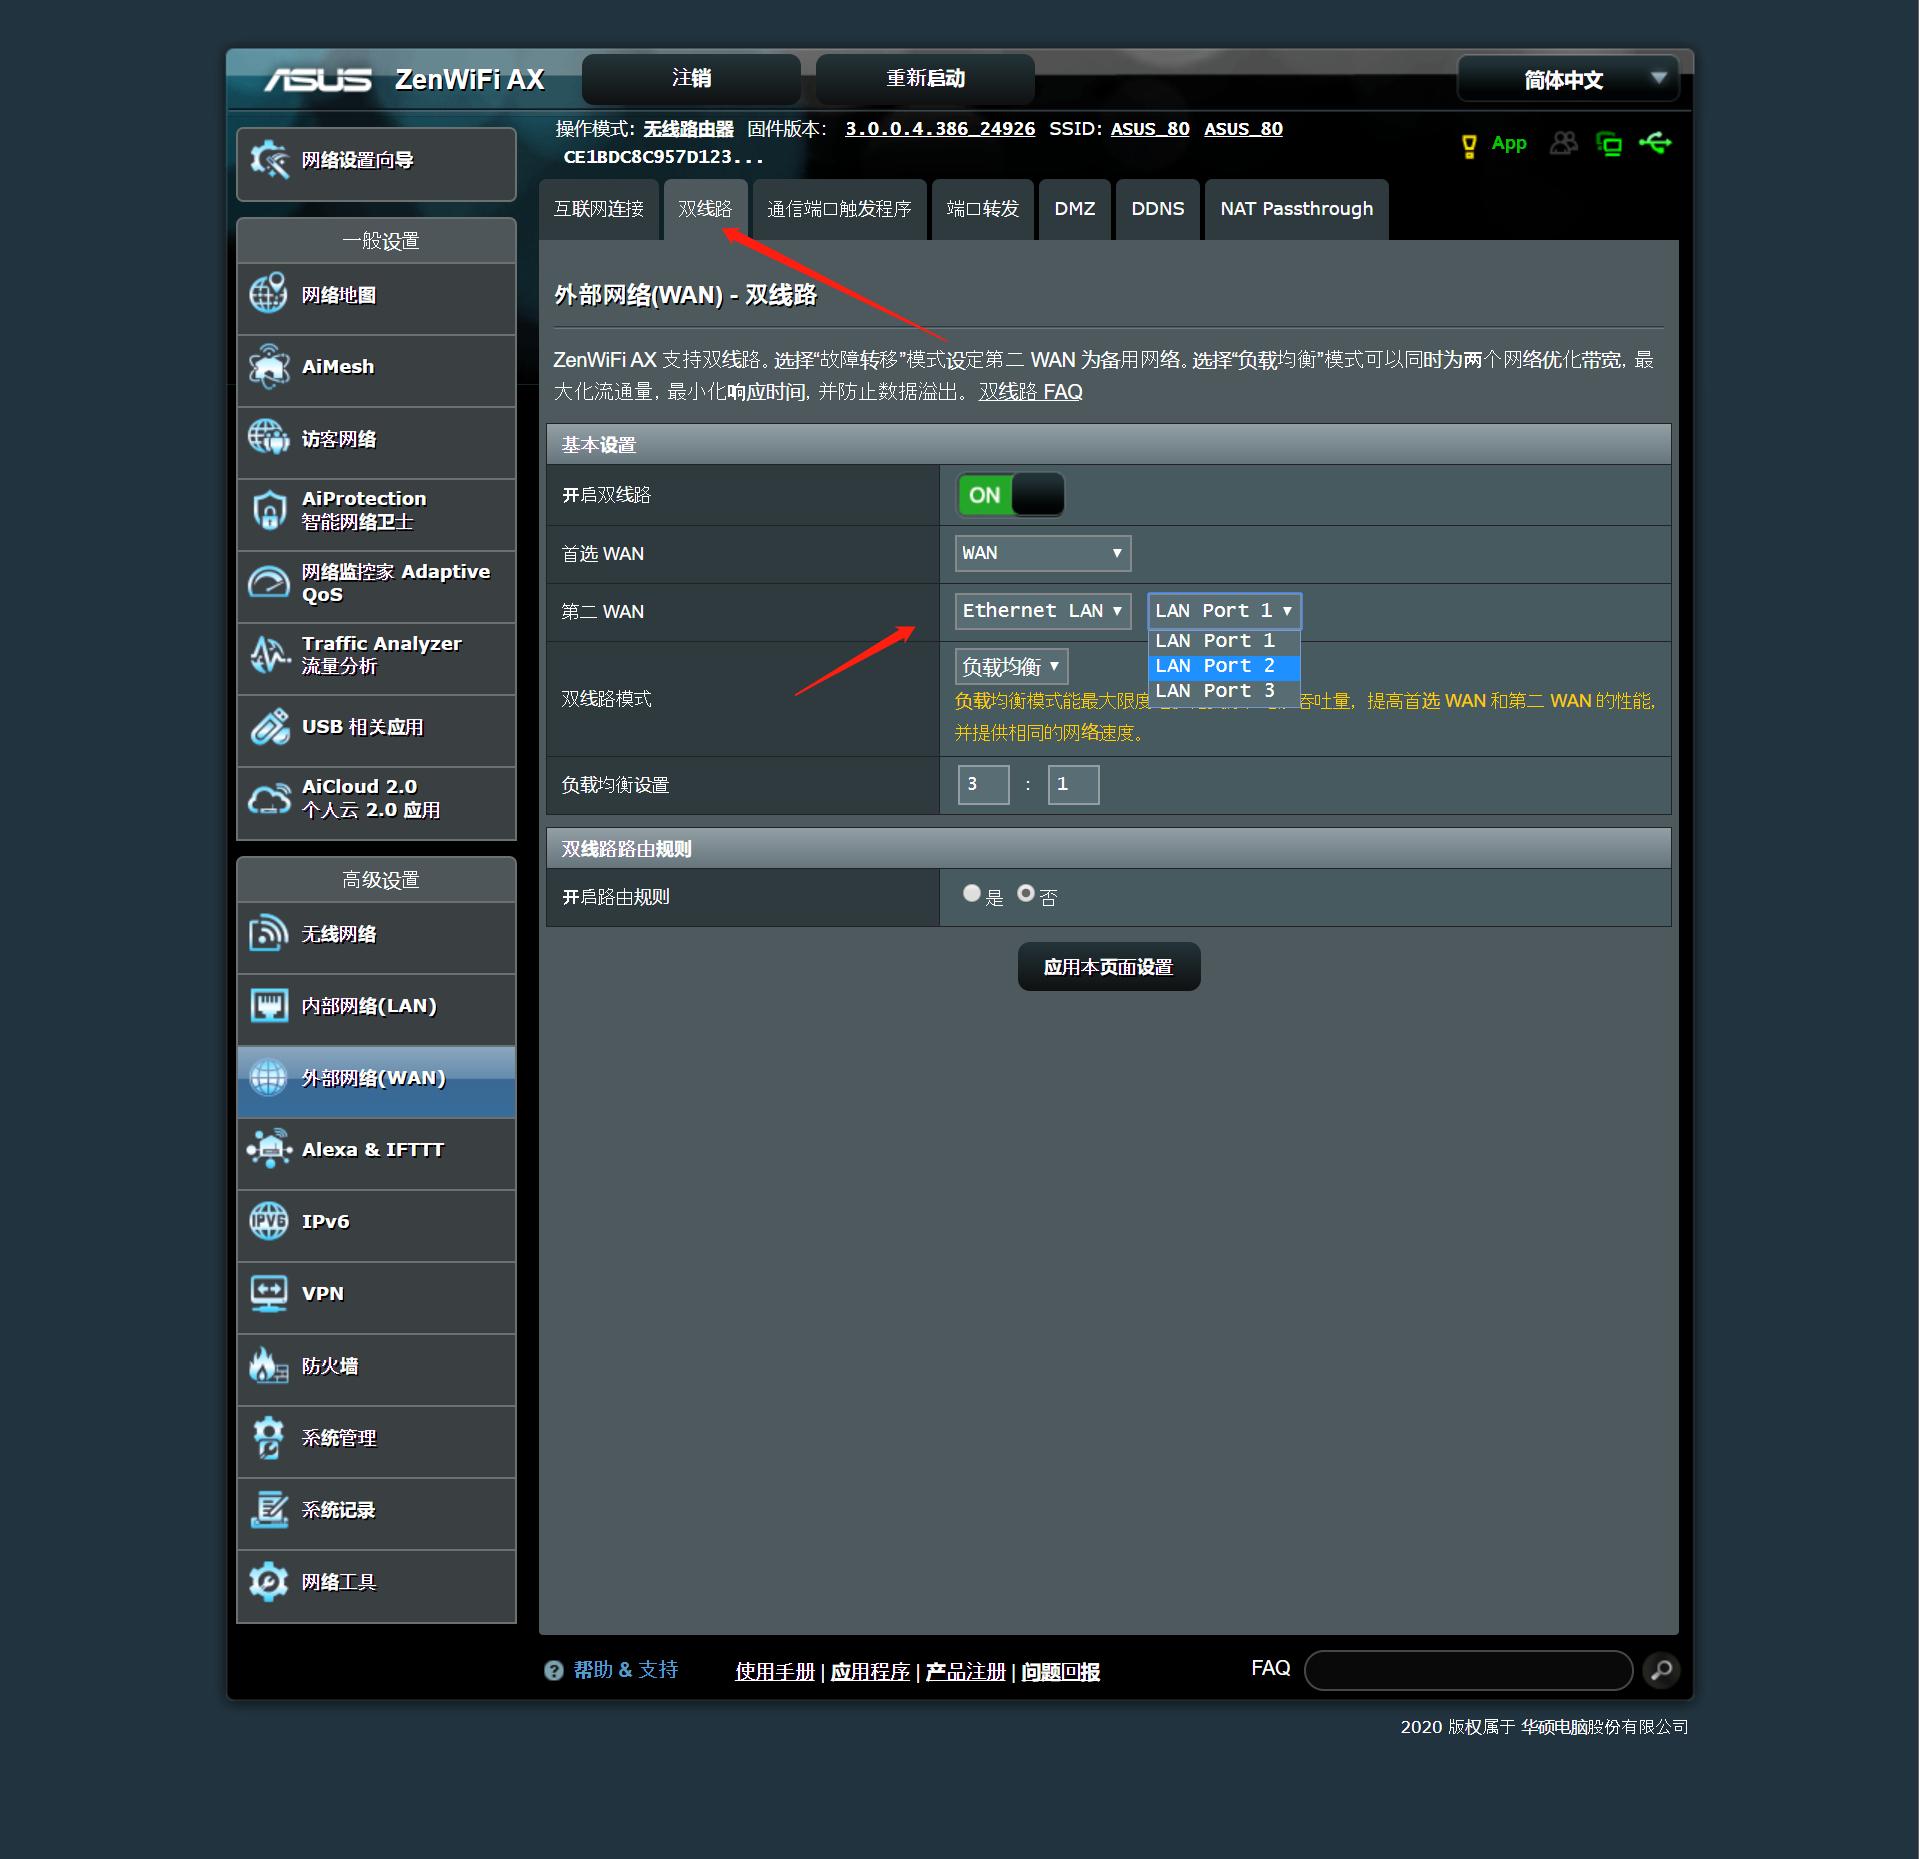Click the AiMesh sidebar icon

point(268,367)
